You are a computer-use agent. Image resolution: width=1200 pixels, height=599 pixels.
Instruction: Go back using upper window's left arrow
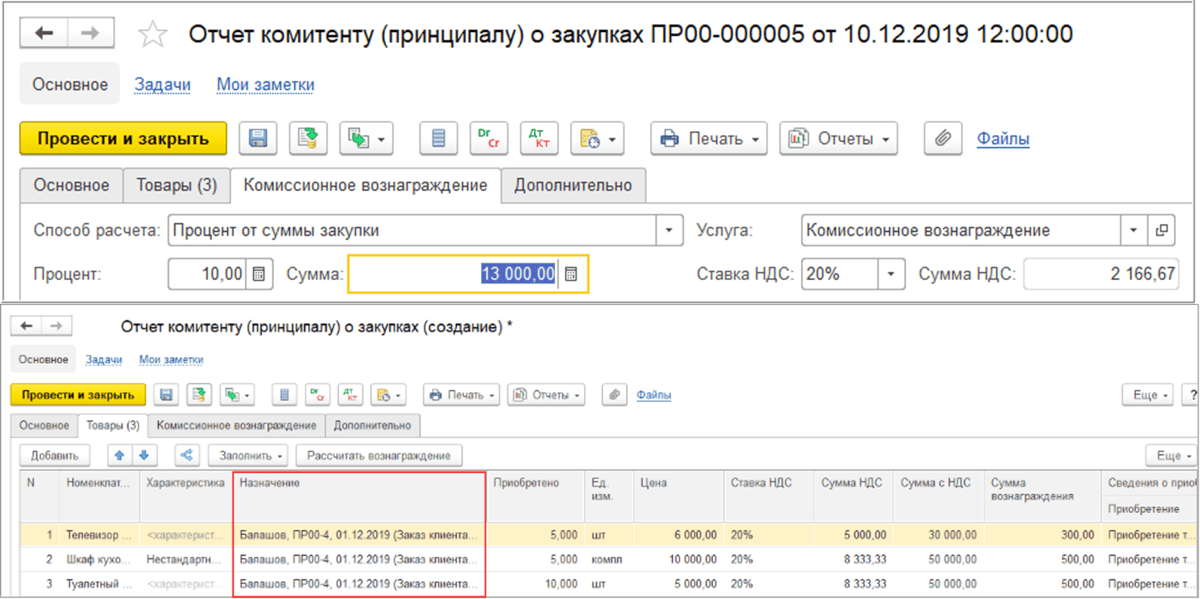[44, 34]
